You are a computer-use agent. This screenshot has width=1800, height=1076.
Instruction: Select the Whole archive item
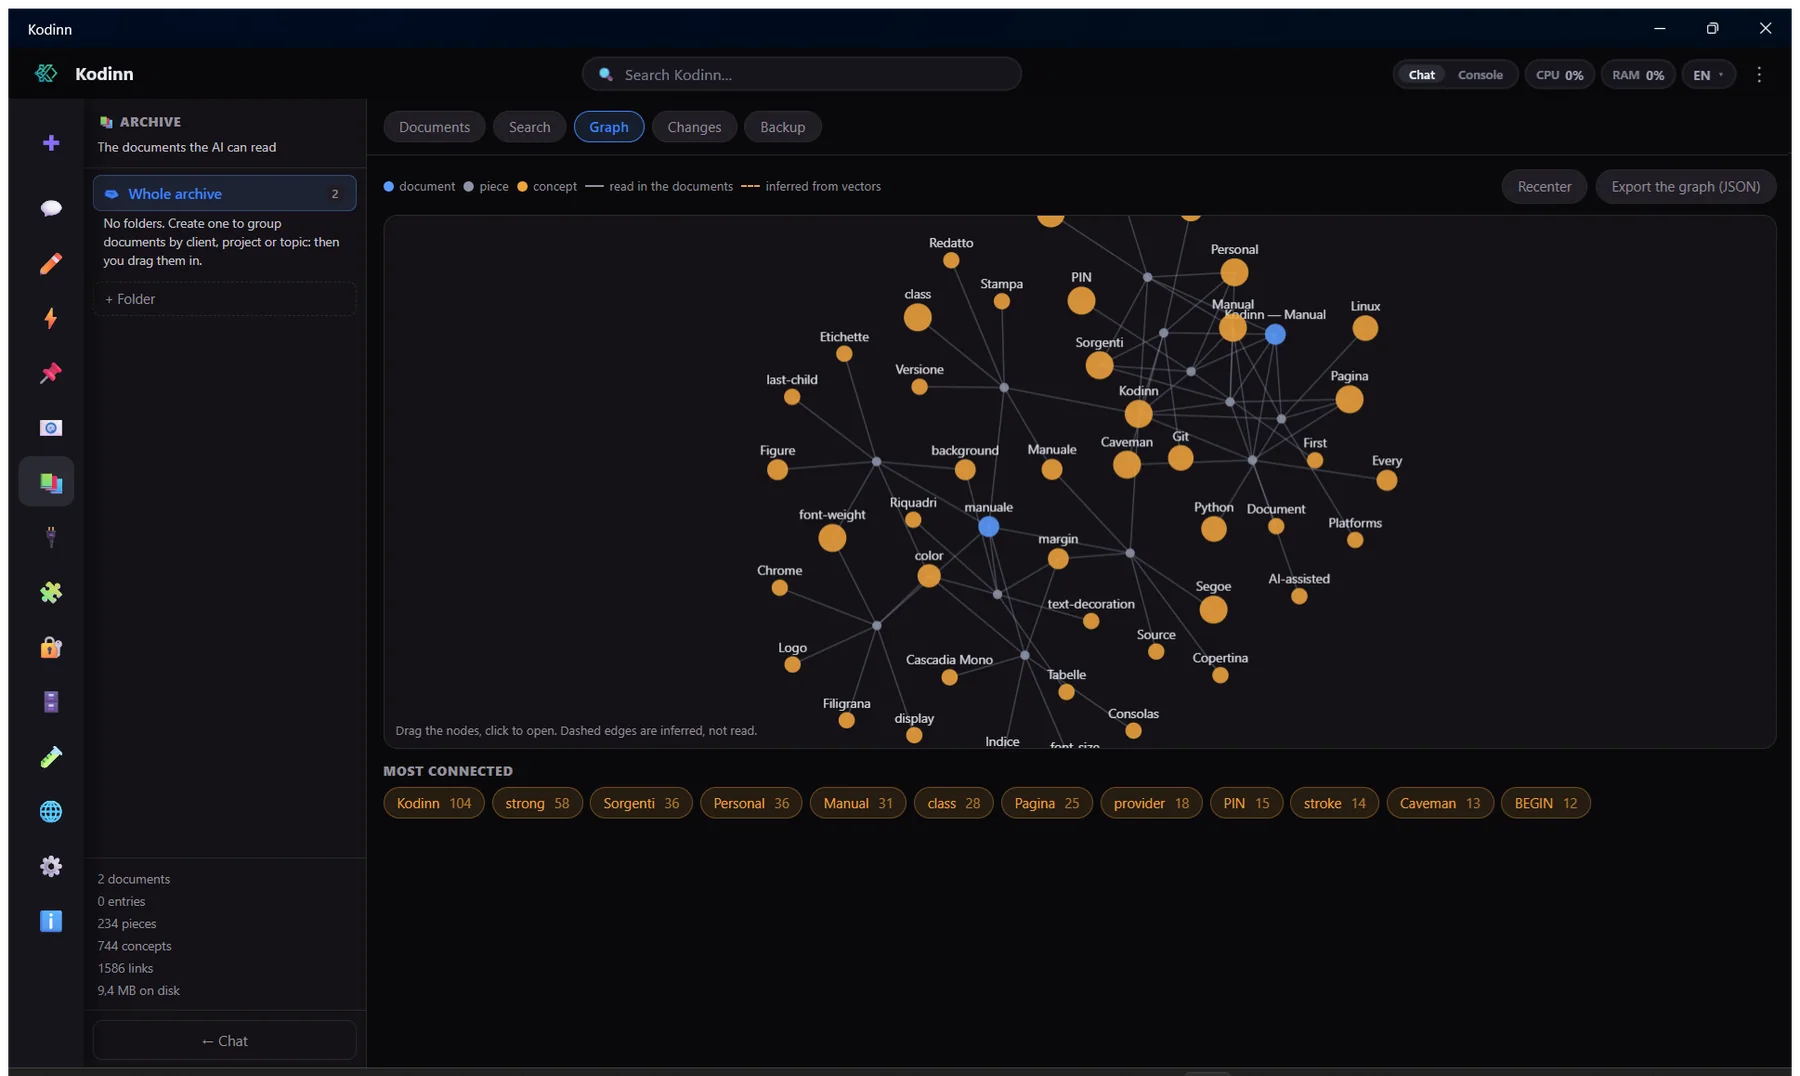225,194
